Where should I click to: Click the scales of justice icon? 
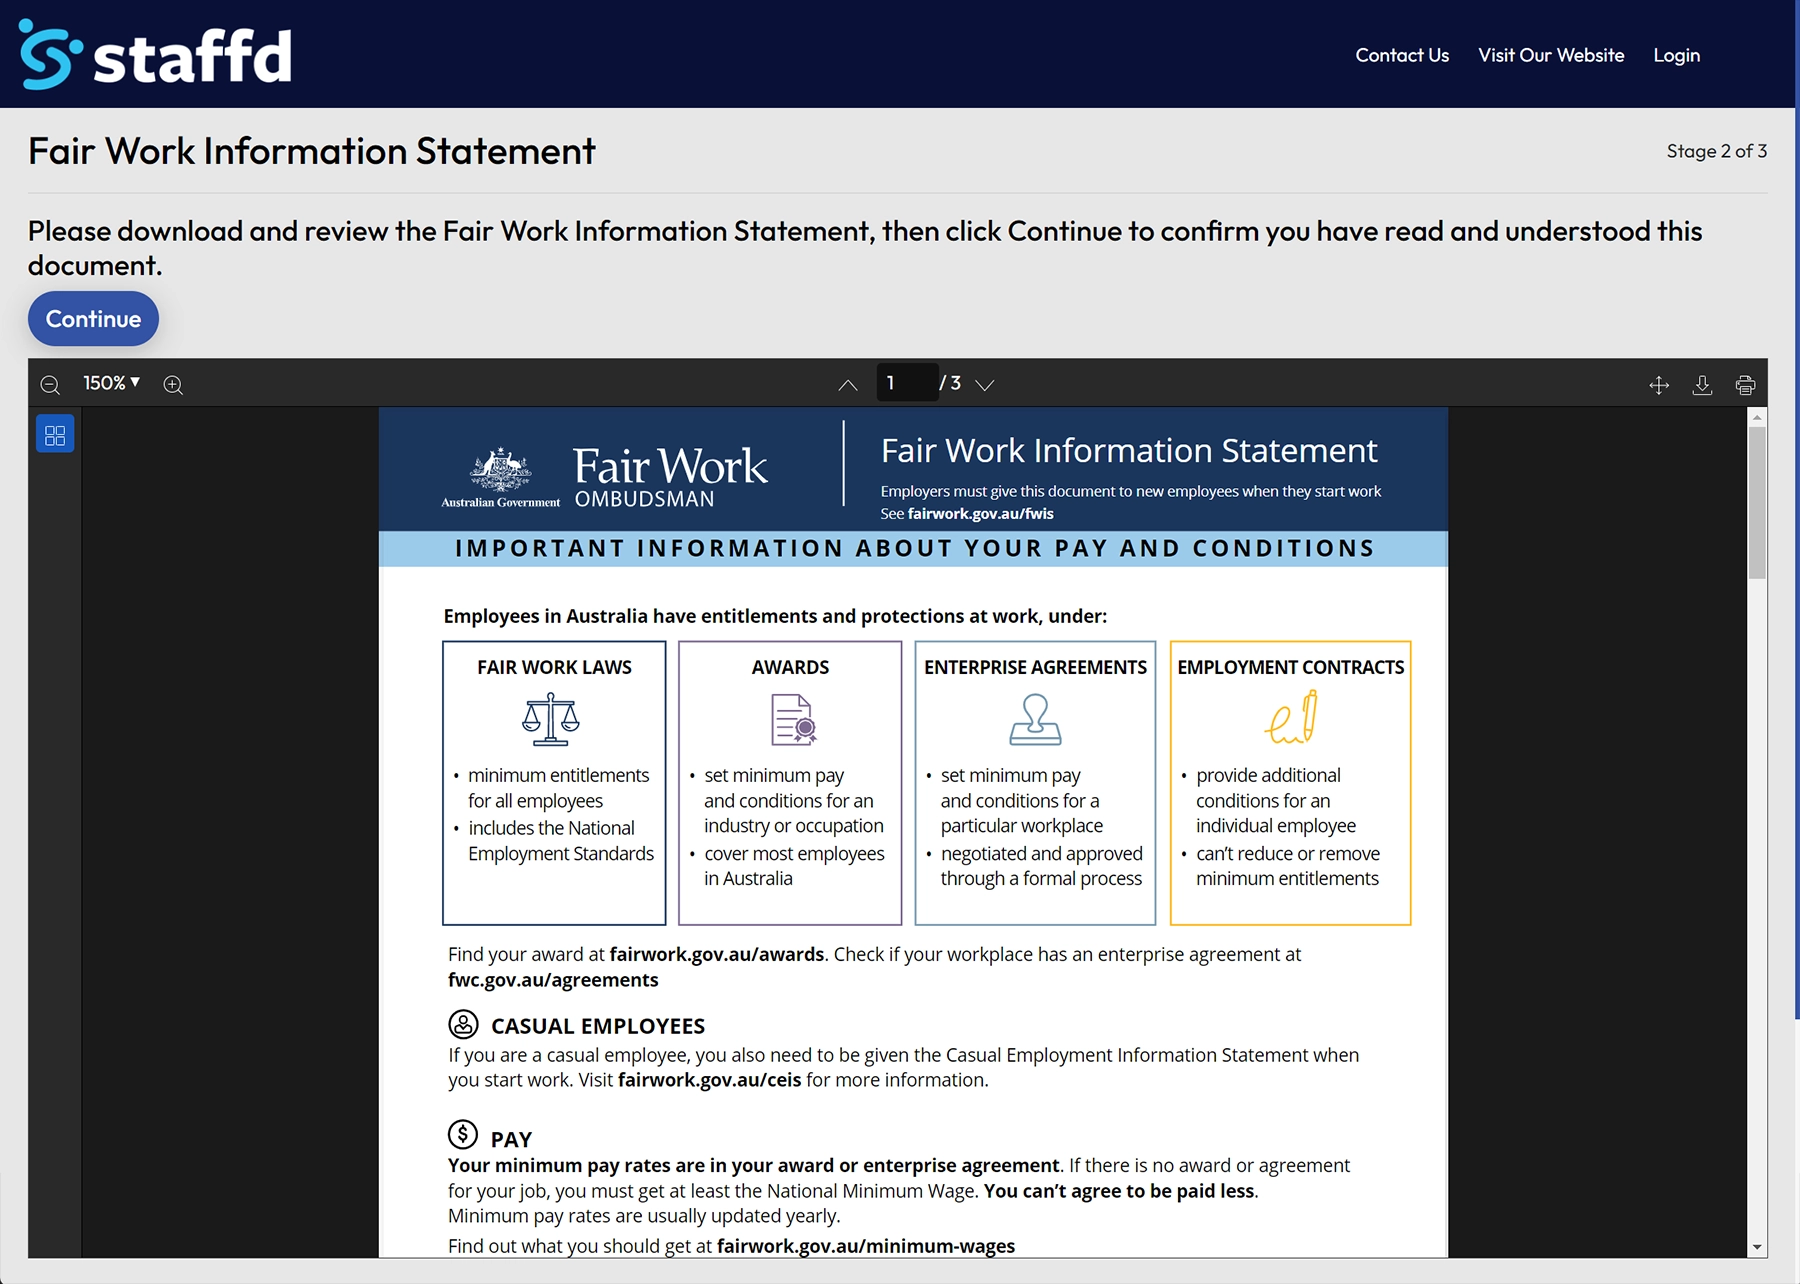551,719
